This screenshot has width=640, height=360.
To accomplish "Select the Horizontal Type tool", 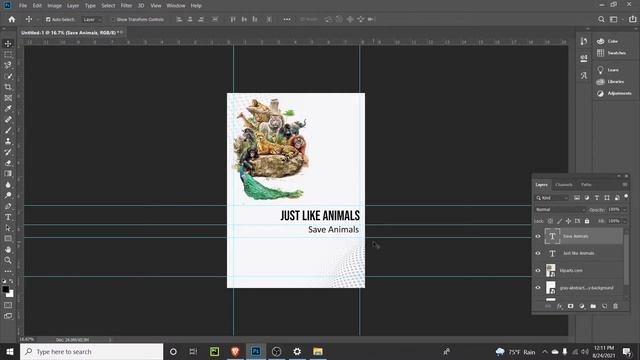I will tap(8, 217).
